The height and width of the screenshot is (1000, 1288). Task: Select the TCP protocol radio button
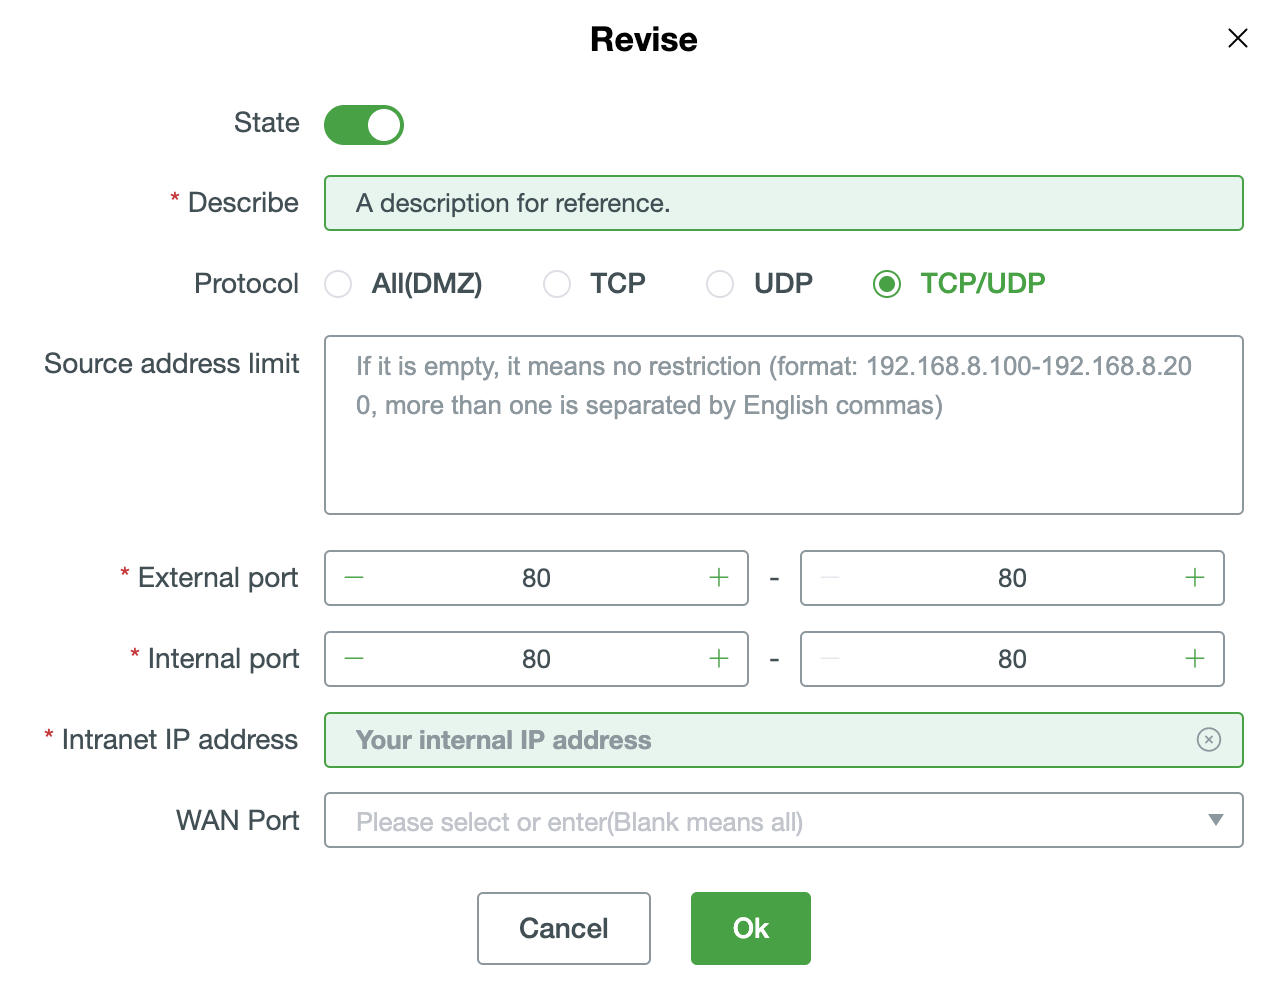[557, 284]
